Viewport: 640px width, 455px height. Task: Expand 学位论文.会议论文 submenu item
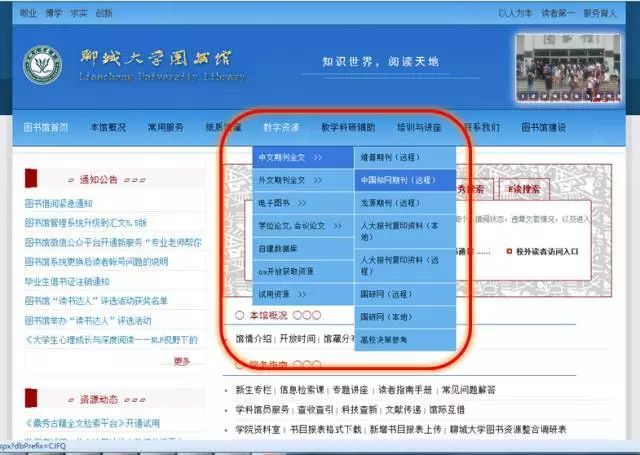coord(303,226)
